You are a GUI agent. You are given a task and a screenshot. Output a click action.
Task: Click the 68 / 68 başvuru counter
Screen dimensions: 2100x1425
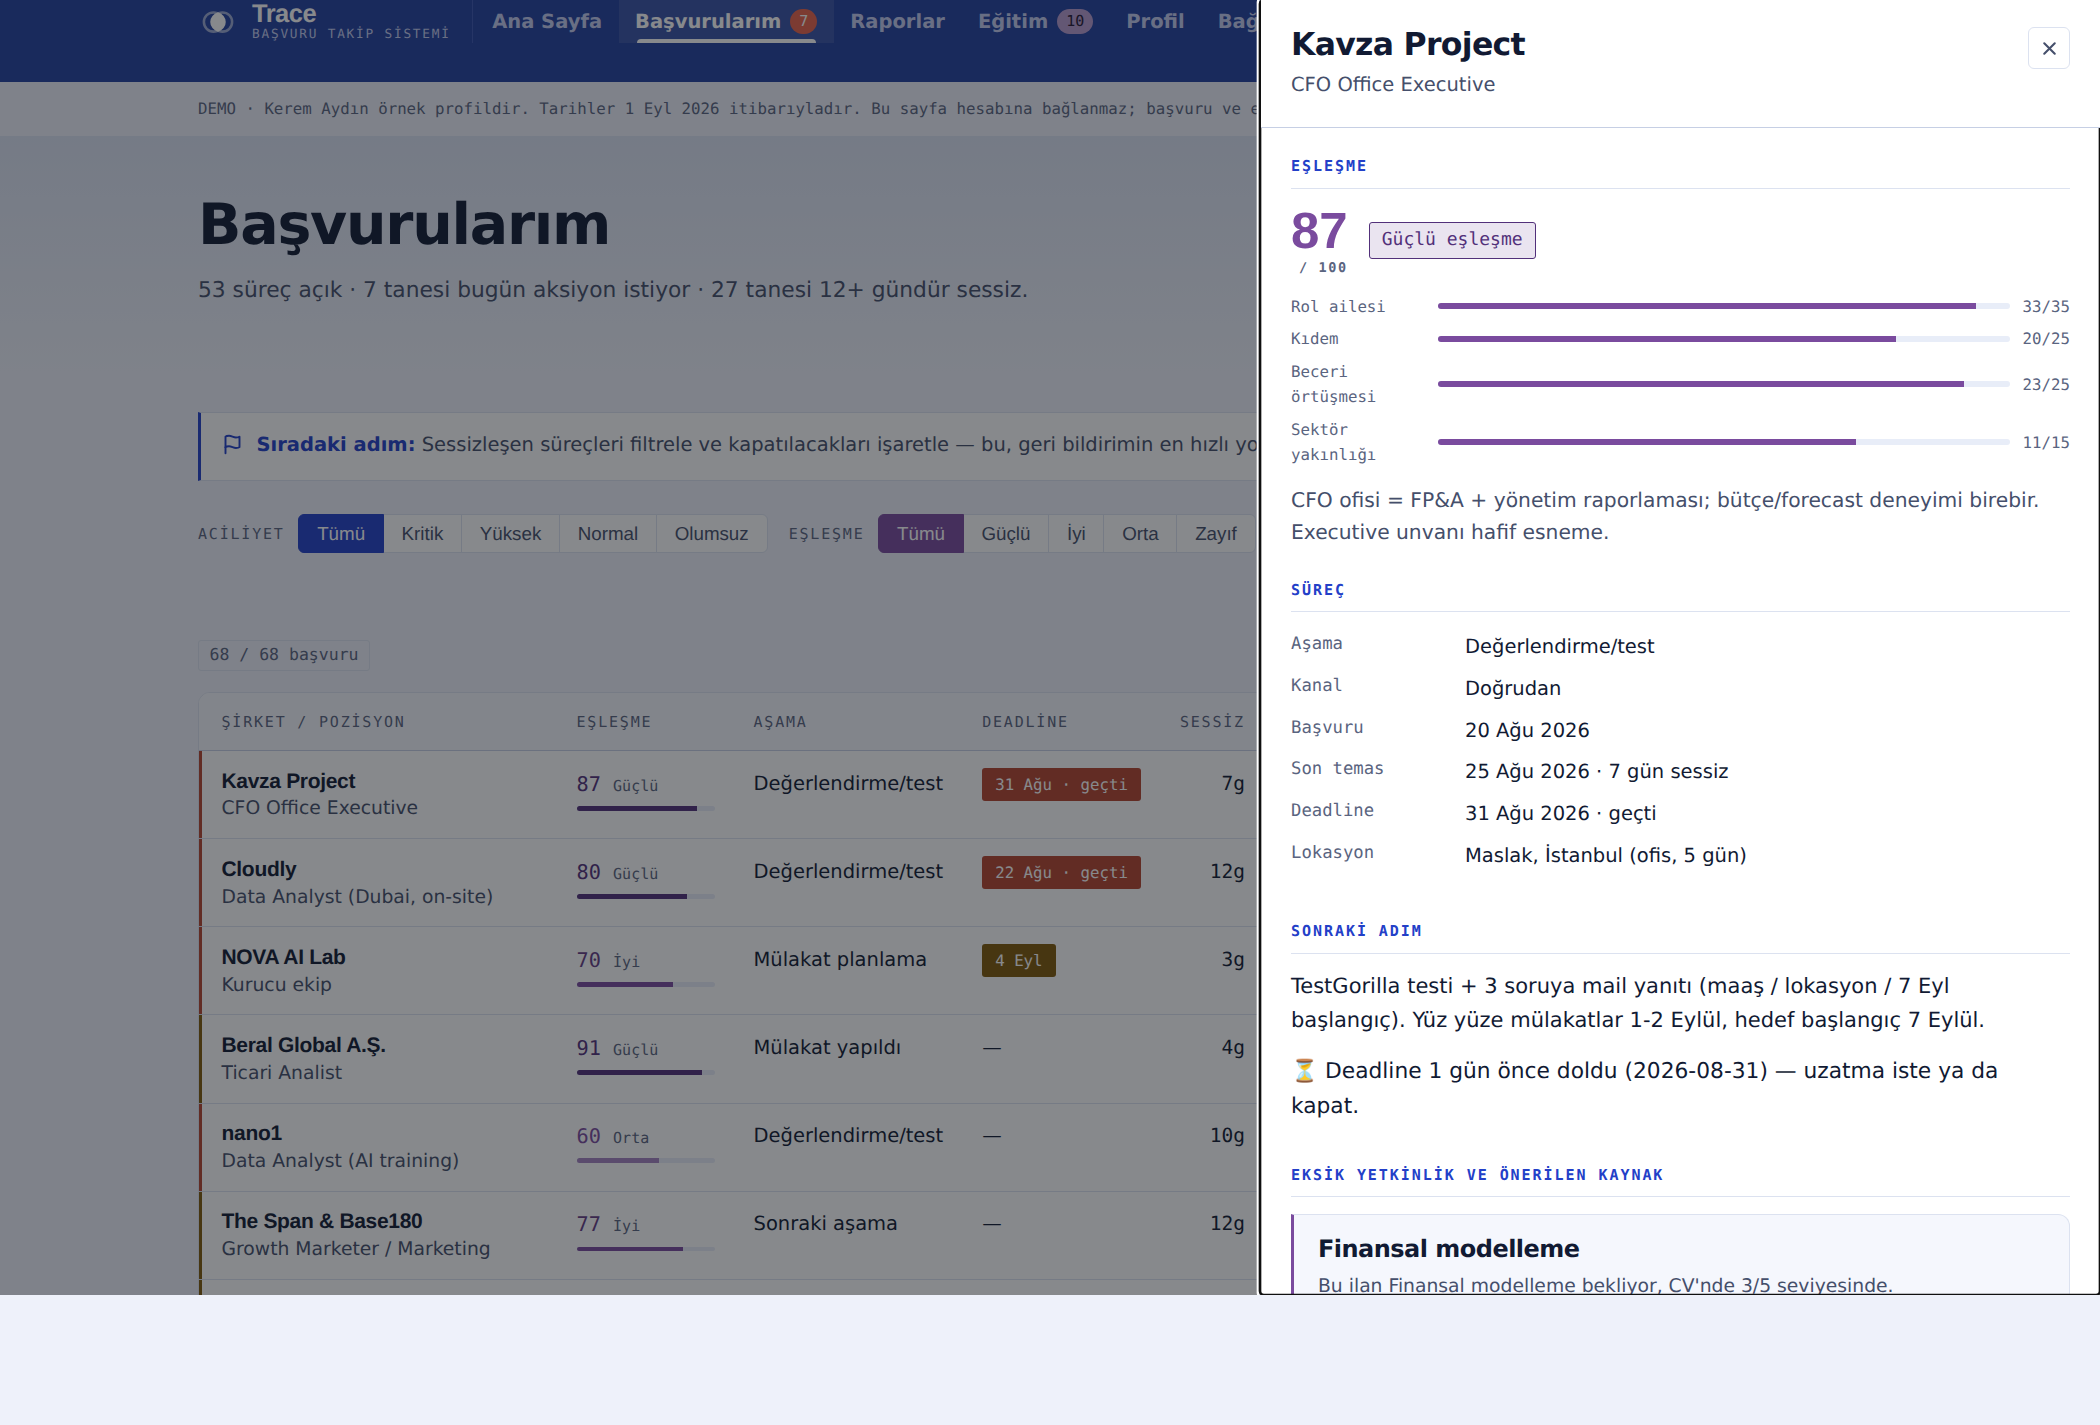284,655
